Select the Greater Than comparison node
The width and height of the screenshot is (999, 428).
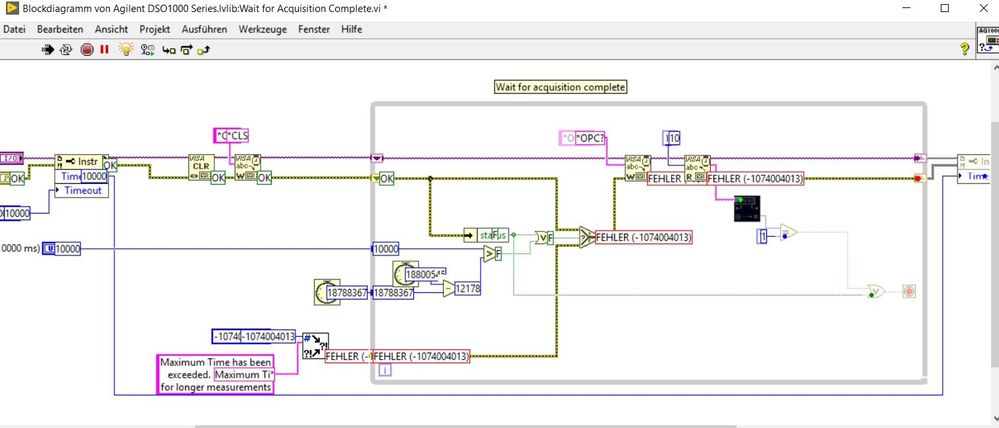tap(491, 255)
